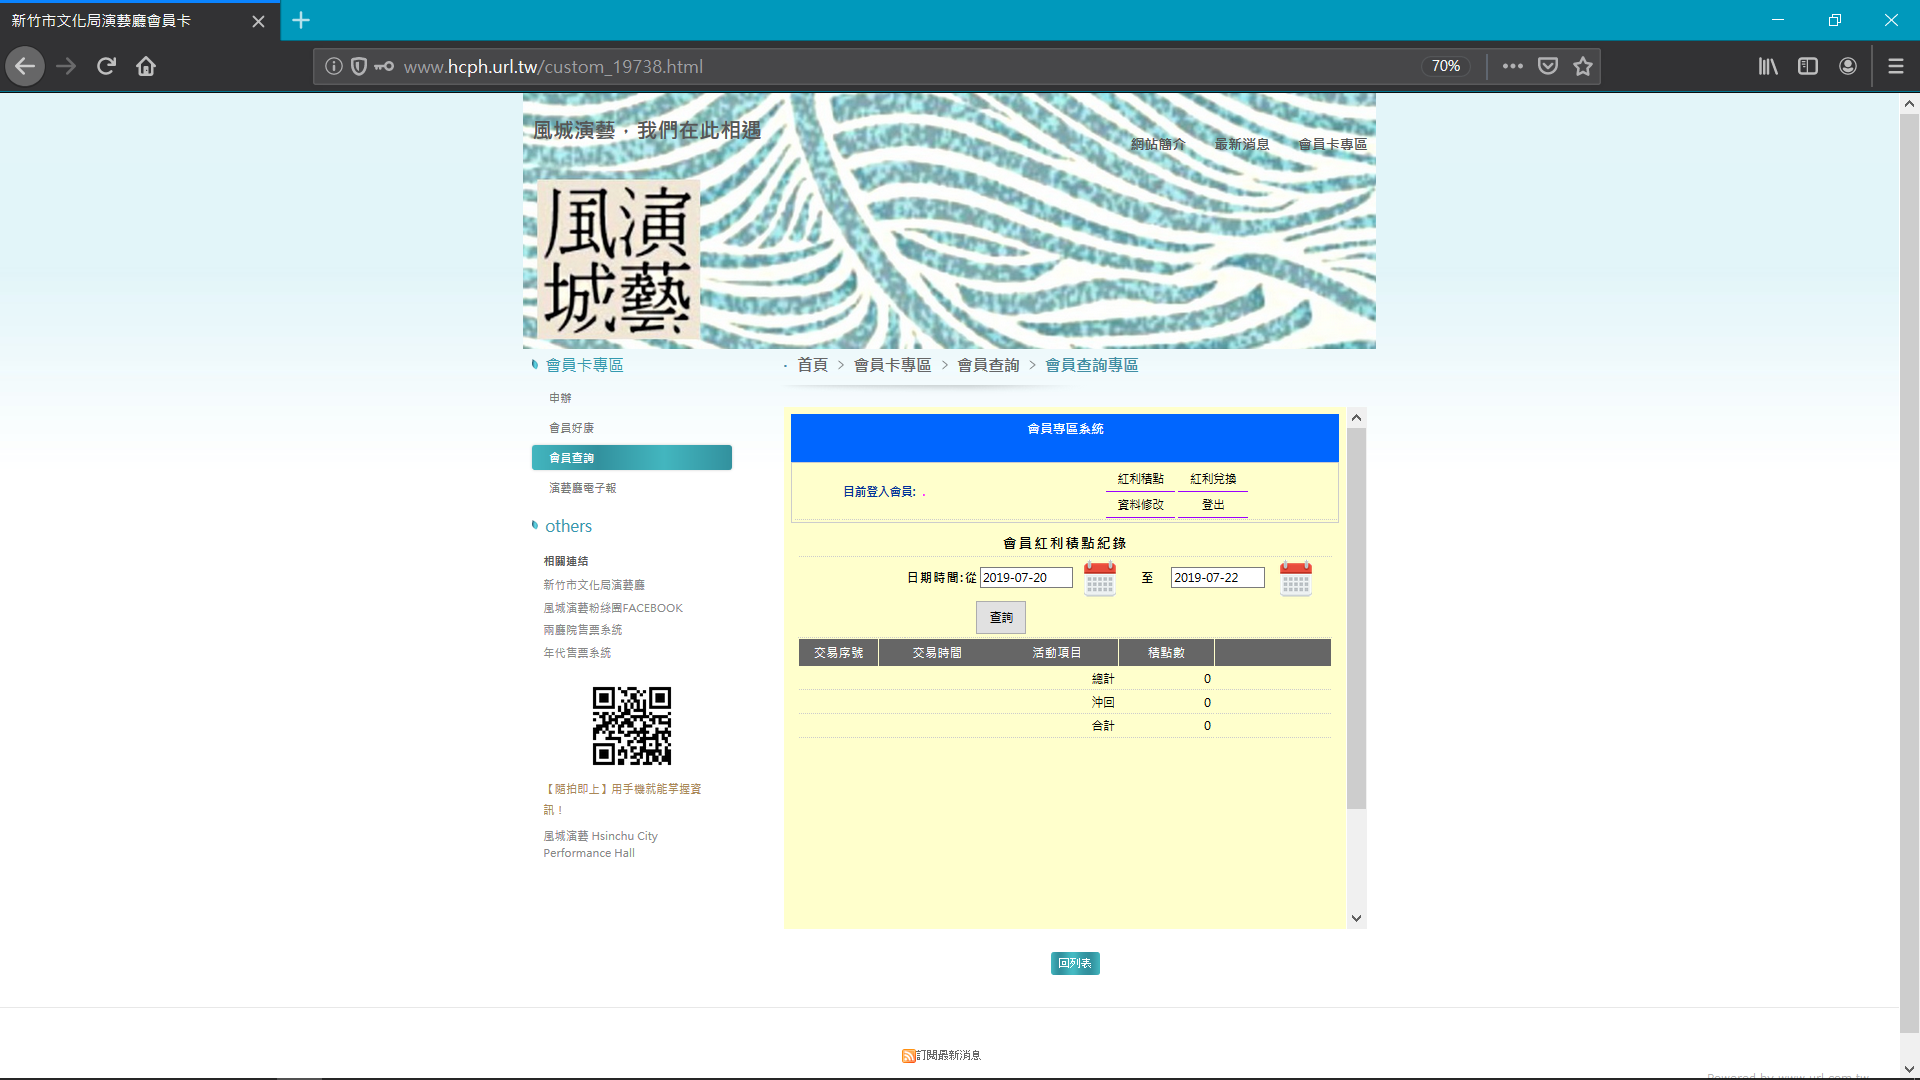Open the Library icon
The image size is (1920, 1080).
[x=1768, y=66]
